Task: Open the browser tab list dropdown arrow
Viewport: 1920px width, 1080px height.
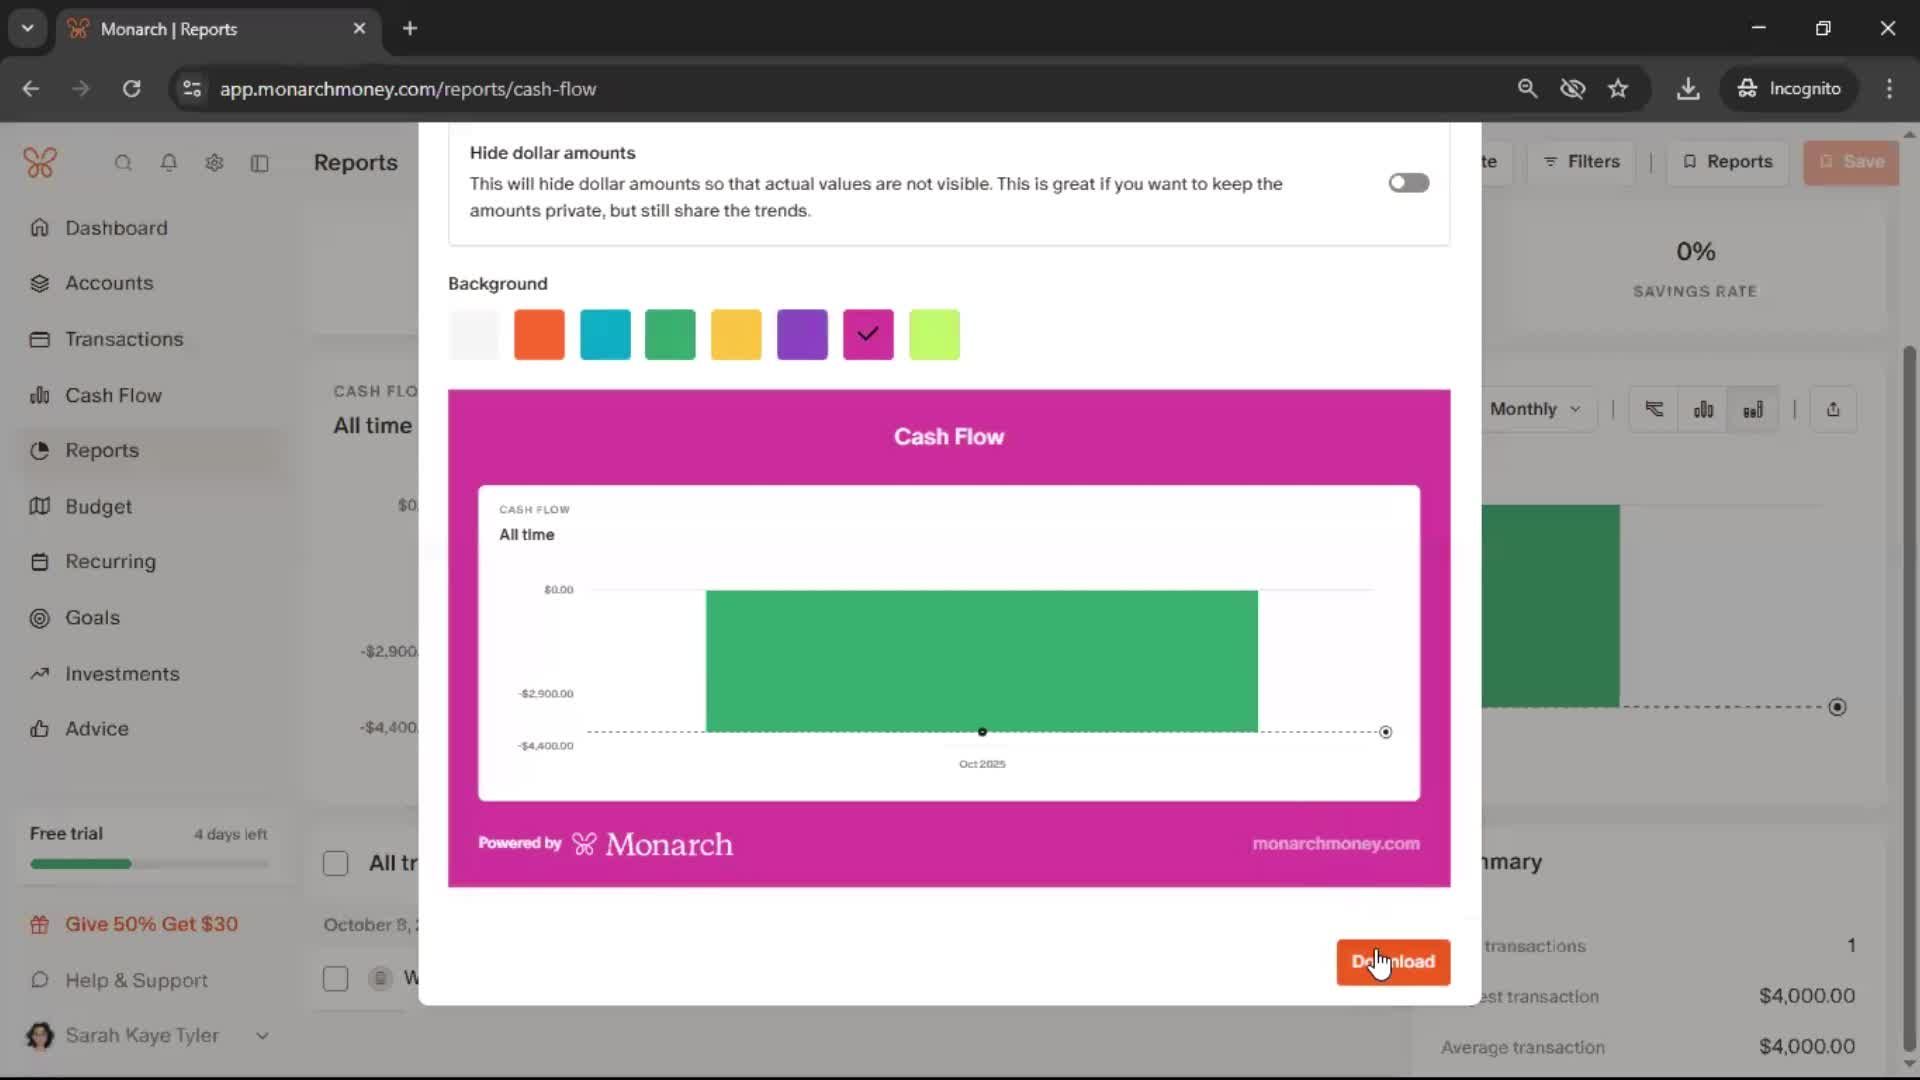Action: [x=27, y=28]
